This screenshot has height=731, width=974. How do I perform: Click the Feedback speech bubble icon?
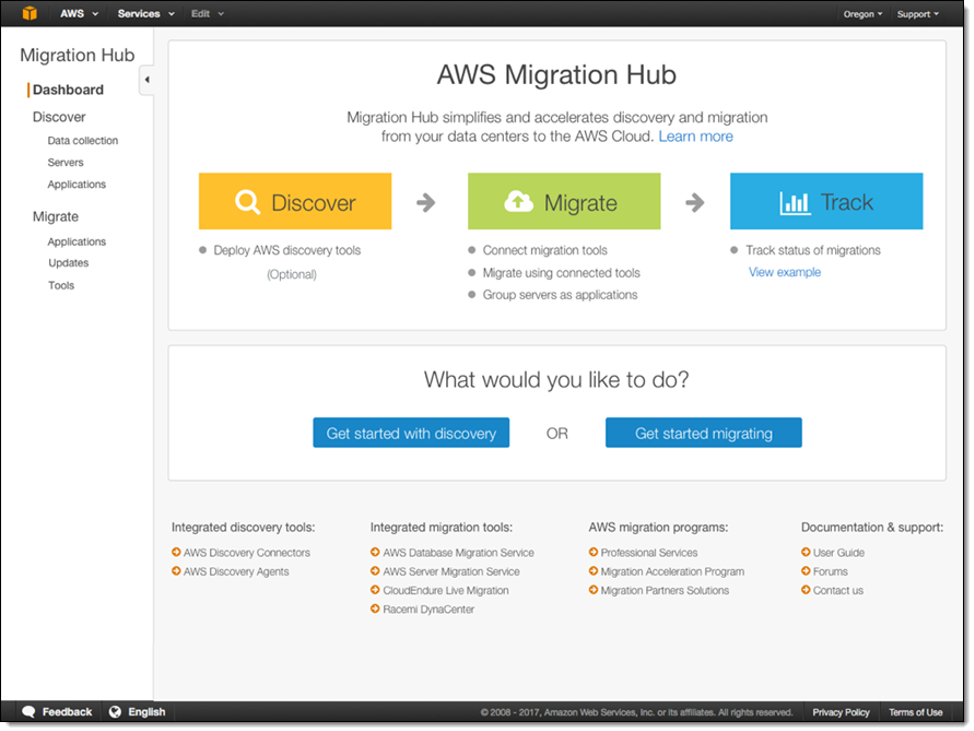[29, 712]
